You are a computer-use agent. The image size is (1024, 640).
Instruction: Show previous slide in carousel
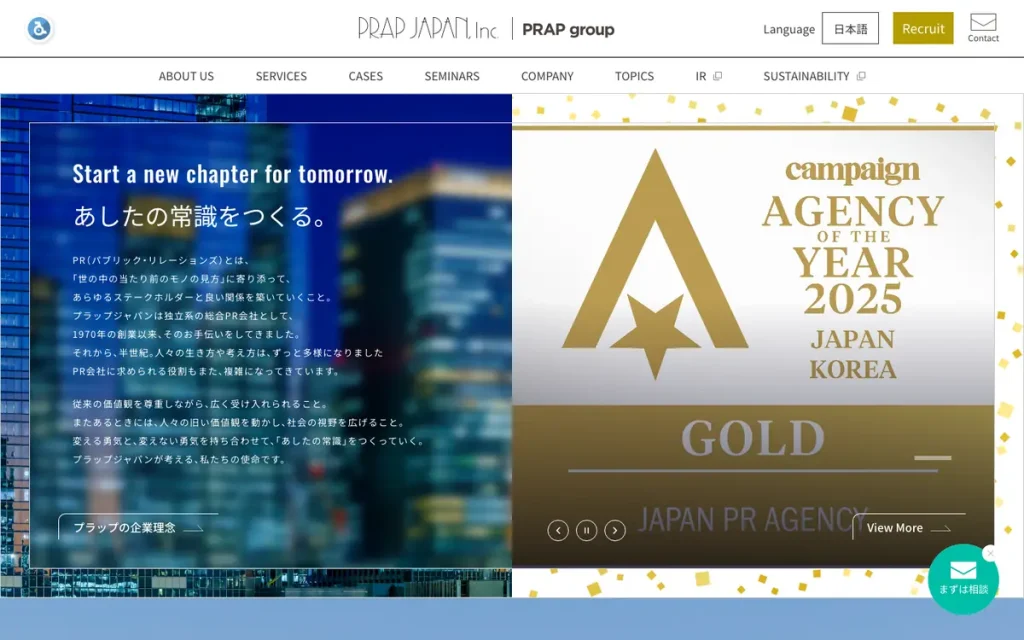click(558, 530)
